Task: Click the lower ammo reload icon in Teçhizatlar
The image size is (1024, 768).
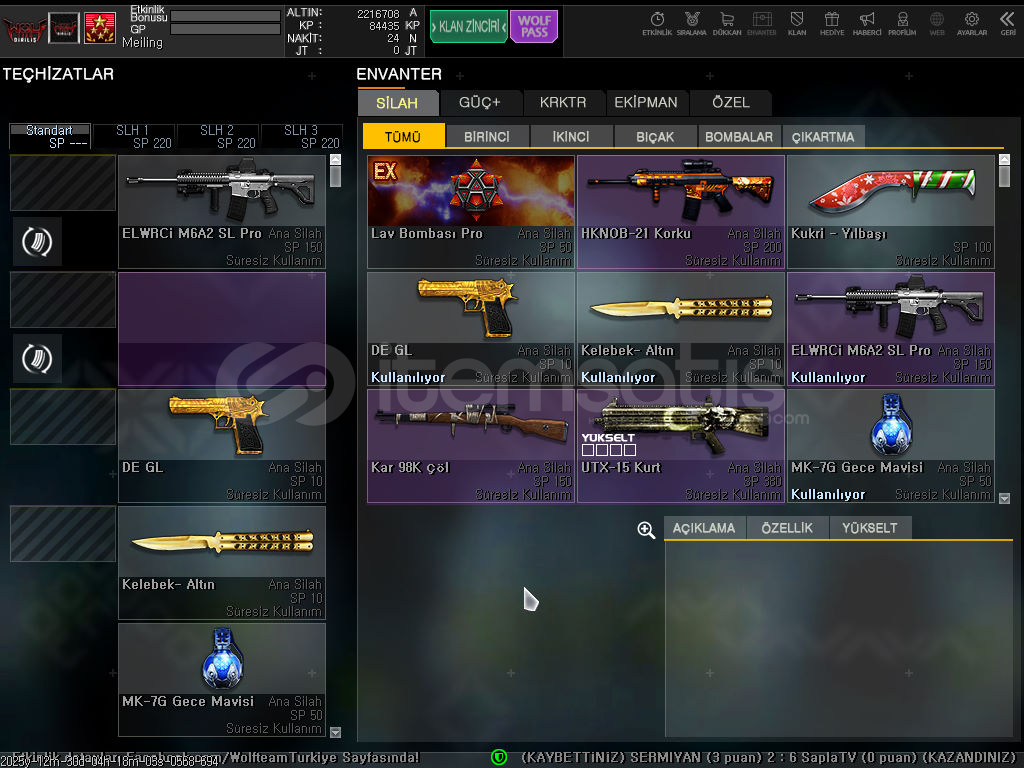Action: pos(37,359)
